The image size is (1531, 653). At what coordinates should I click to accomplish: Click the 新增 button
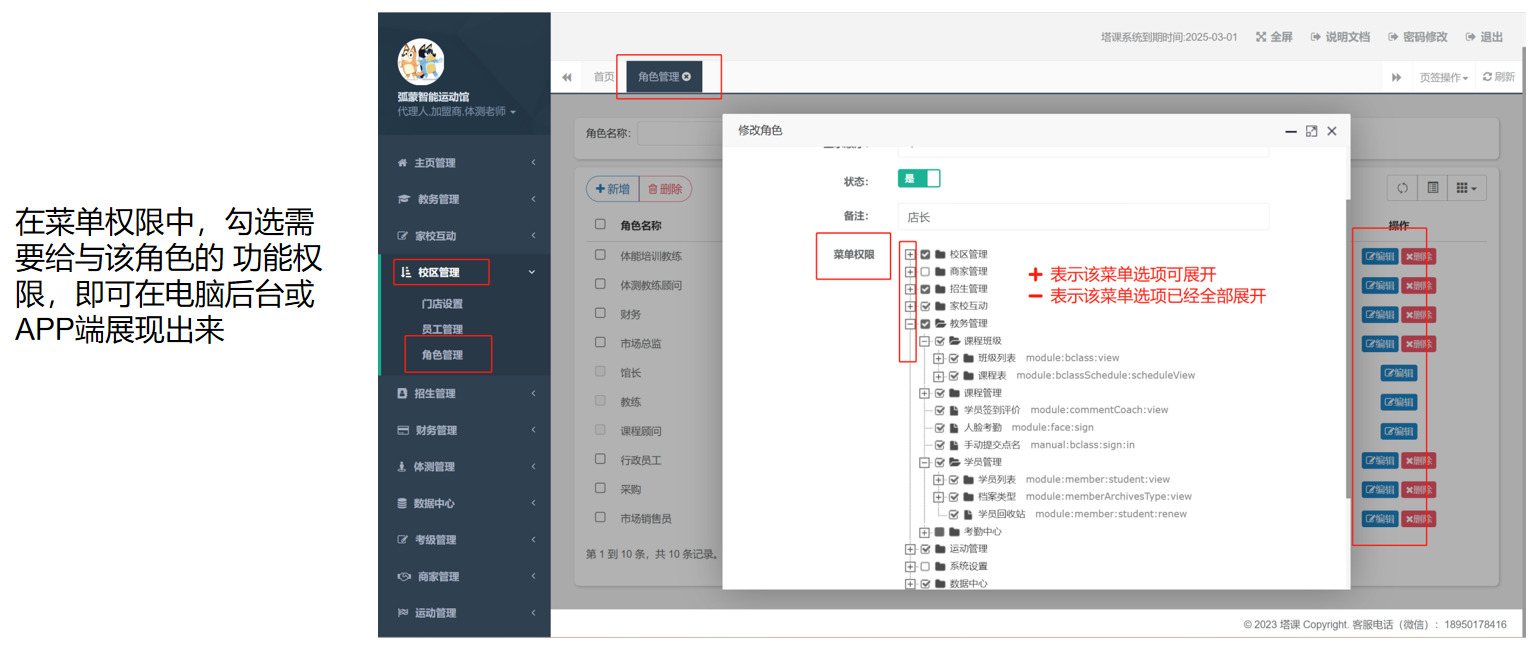613,189
